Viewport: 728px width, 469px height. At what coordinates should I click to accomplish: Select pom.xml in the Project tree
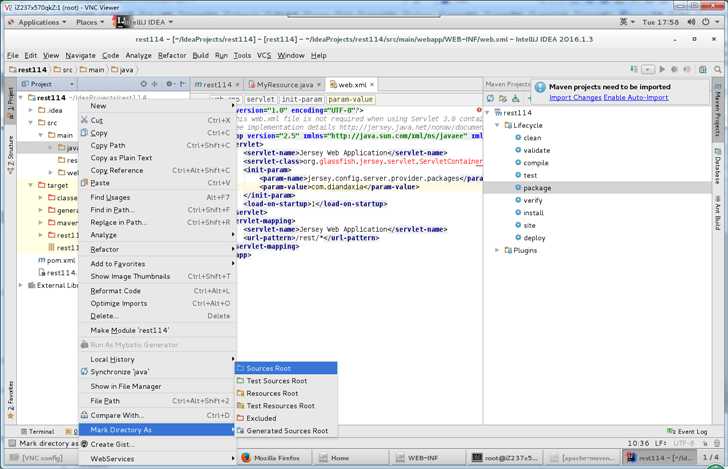57,260
